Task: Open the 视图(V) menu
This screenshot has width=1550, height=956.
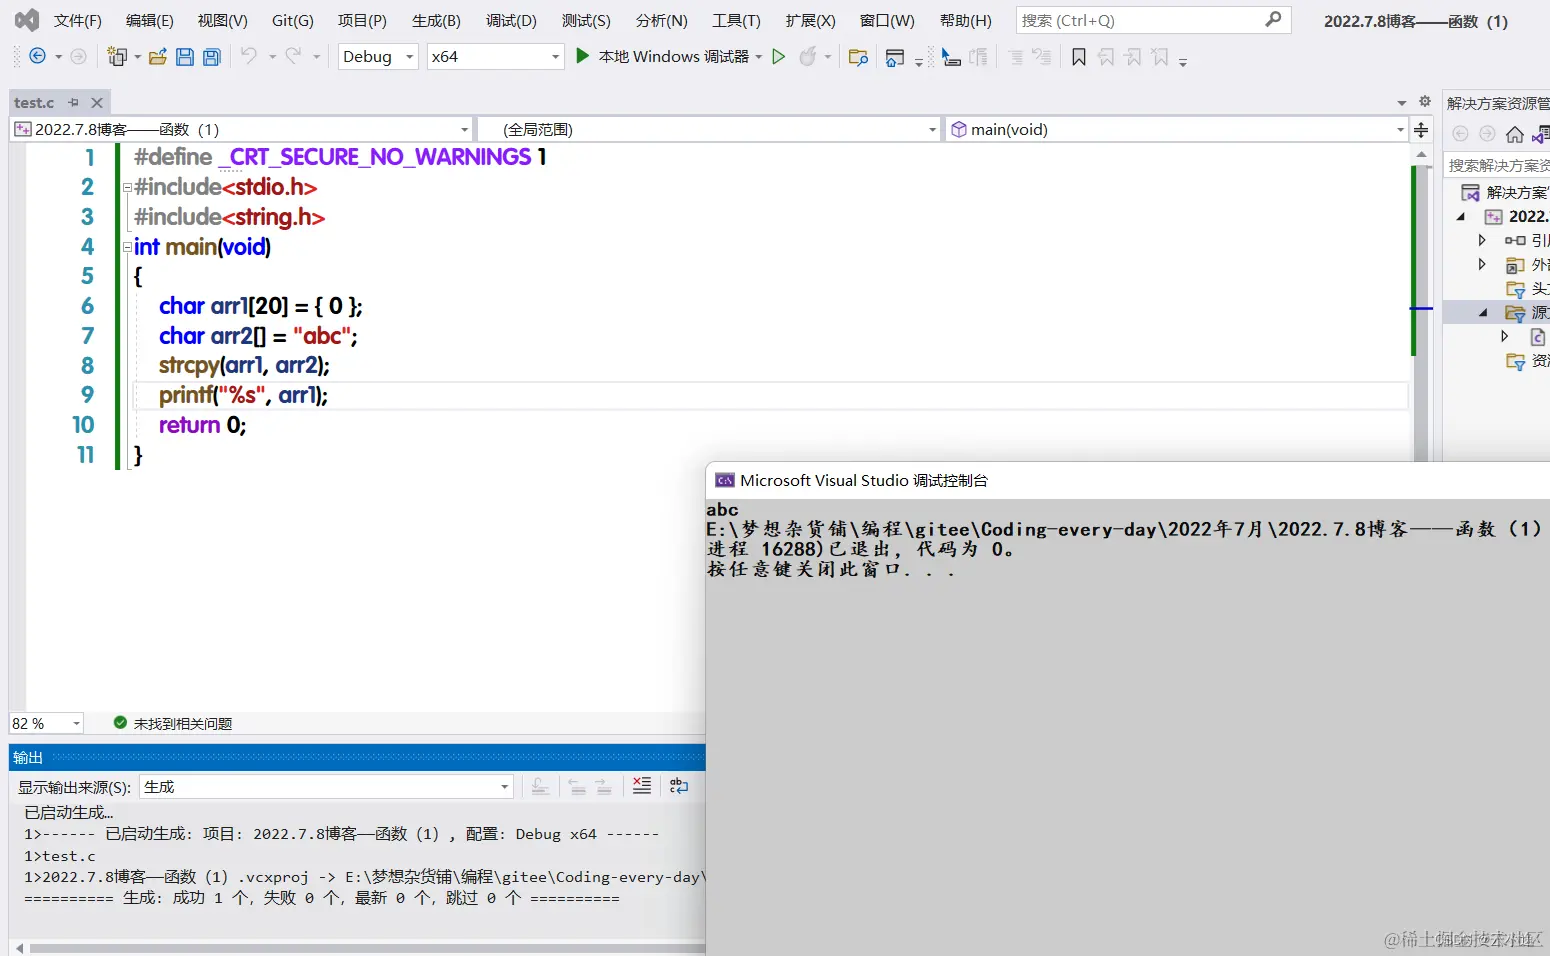Action: pyautogui.click(x=222, y=20)
